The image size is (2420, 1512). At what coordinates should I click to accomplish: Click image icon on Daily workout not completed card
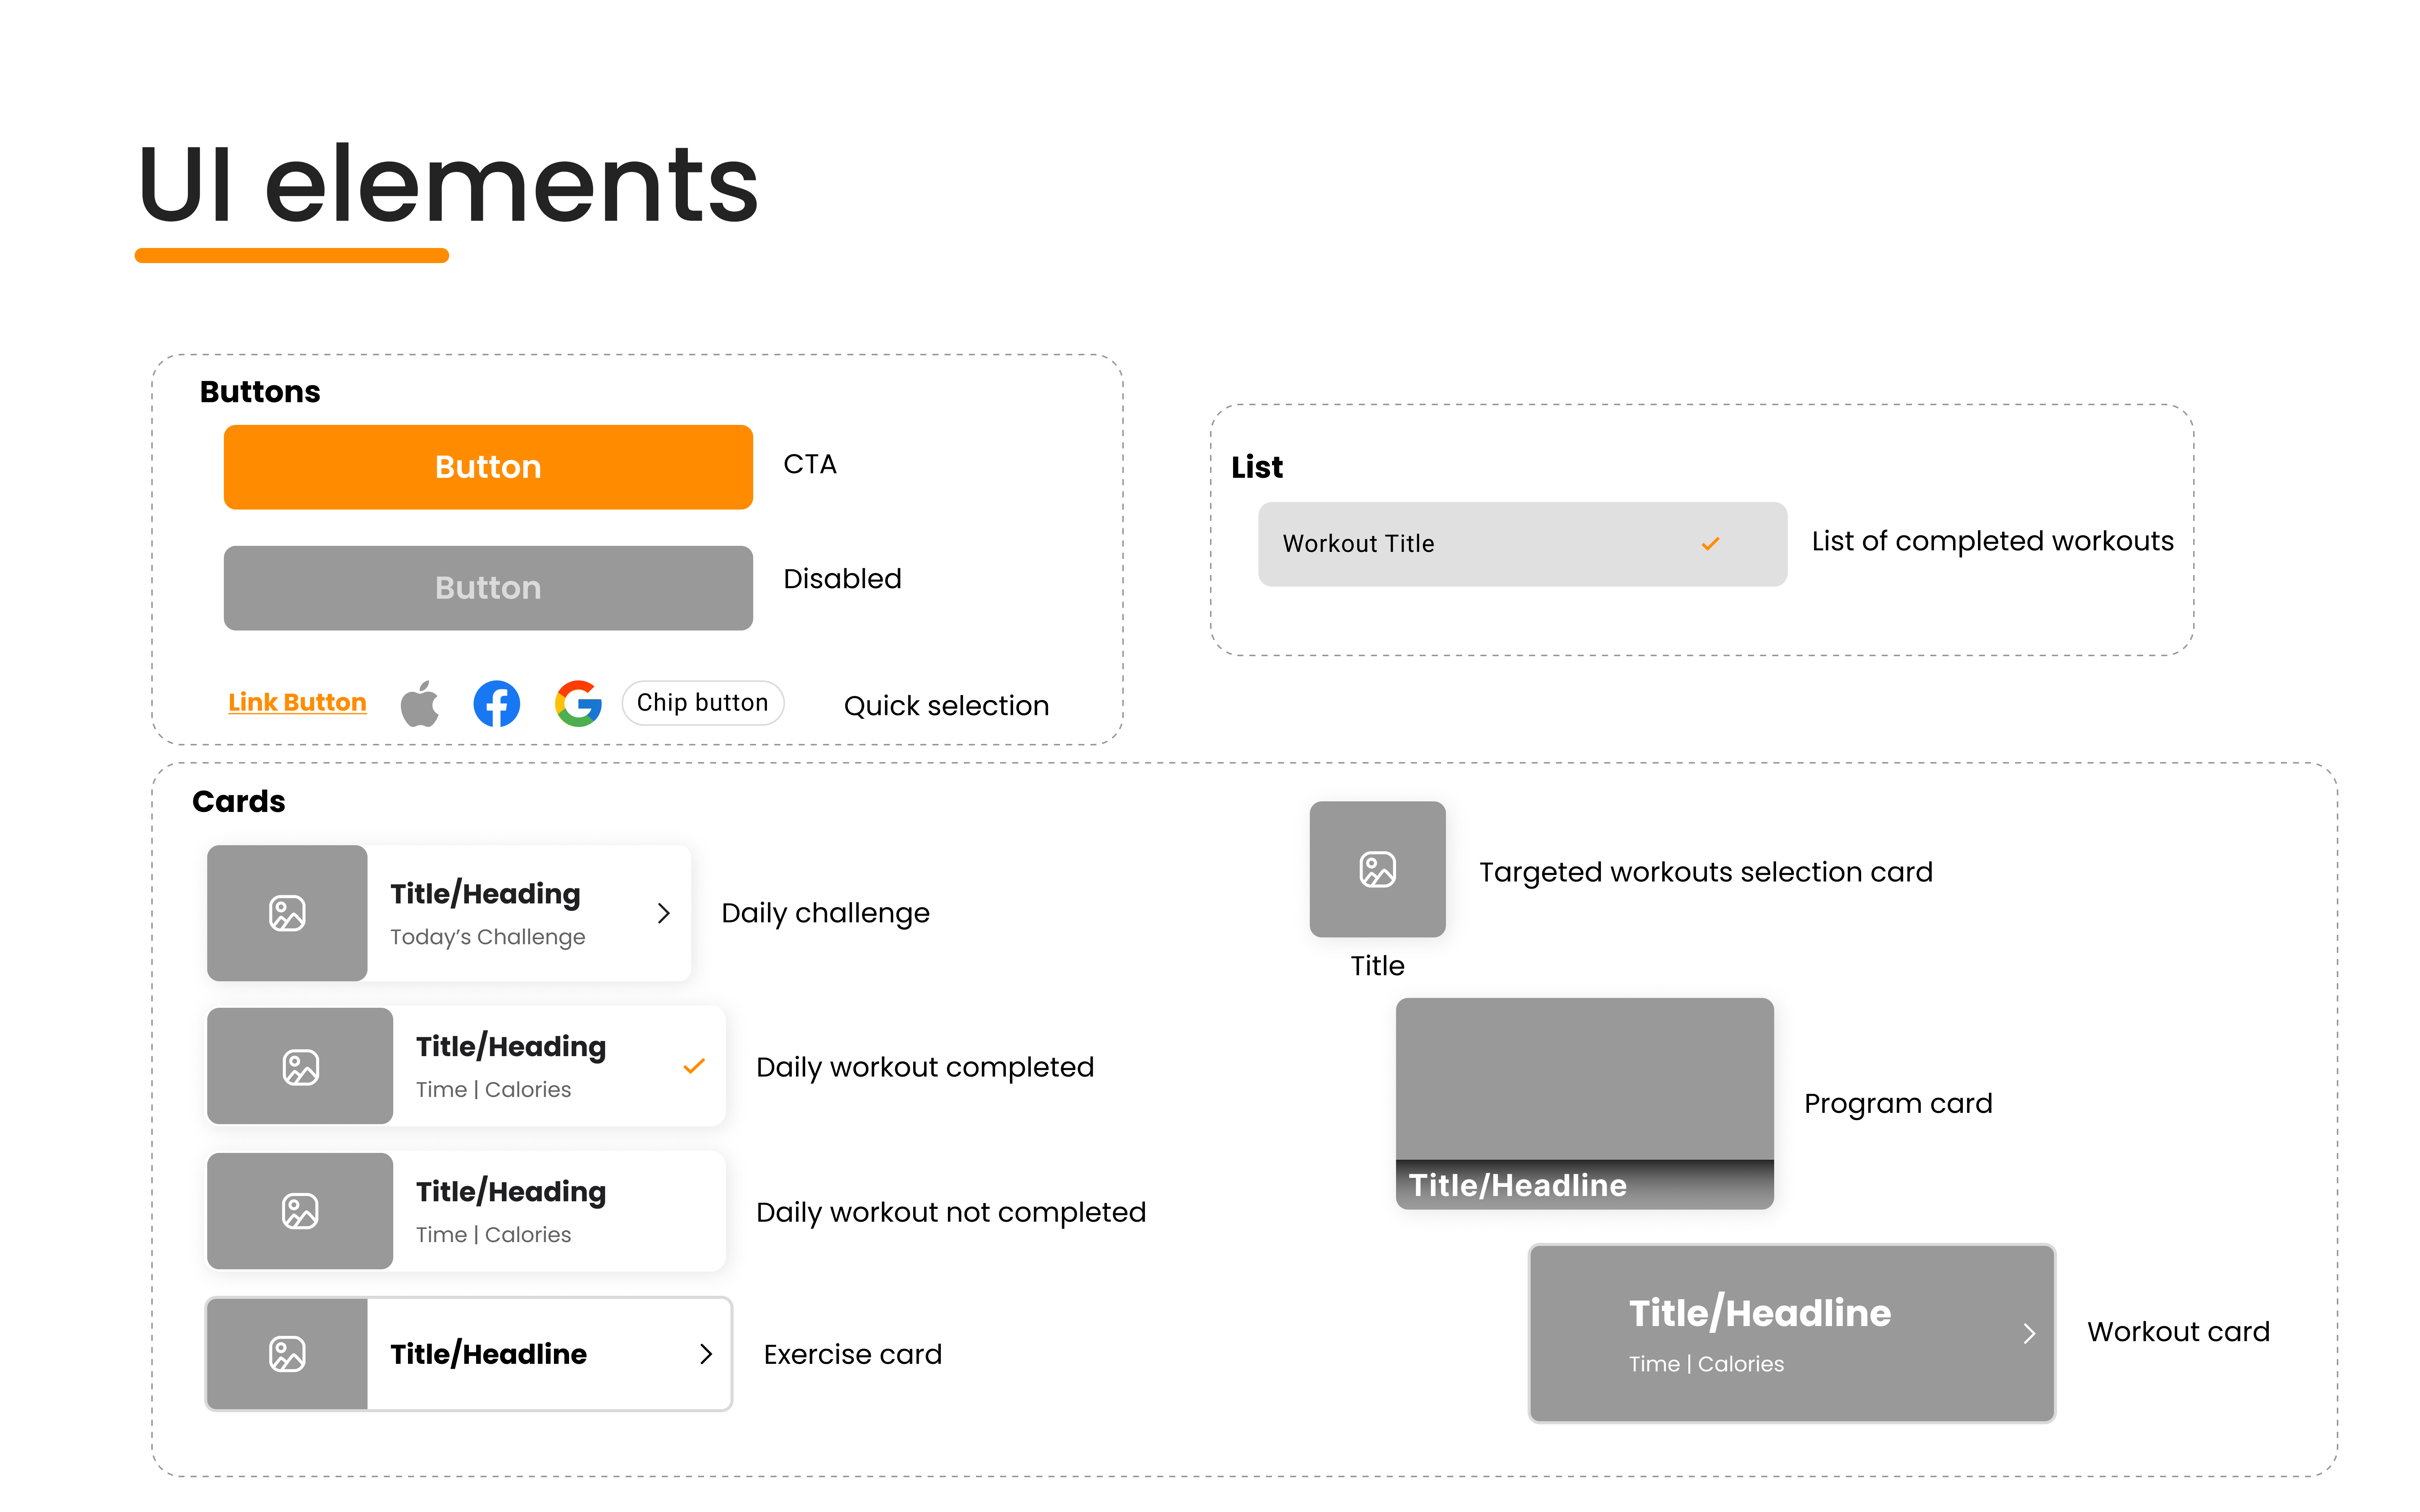(300, 1211)
